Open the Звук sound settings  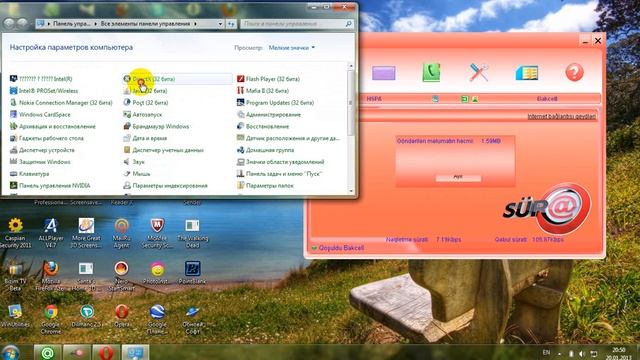pos(134,162)
